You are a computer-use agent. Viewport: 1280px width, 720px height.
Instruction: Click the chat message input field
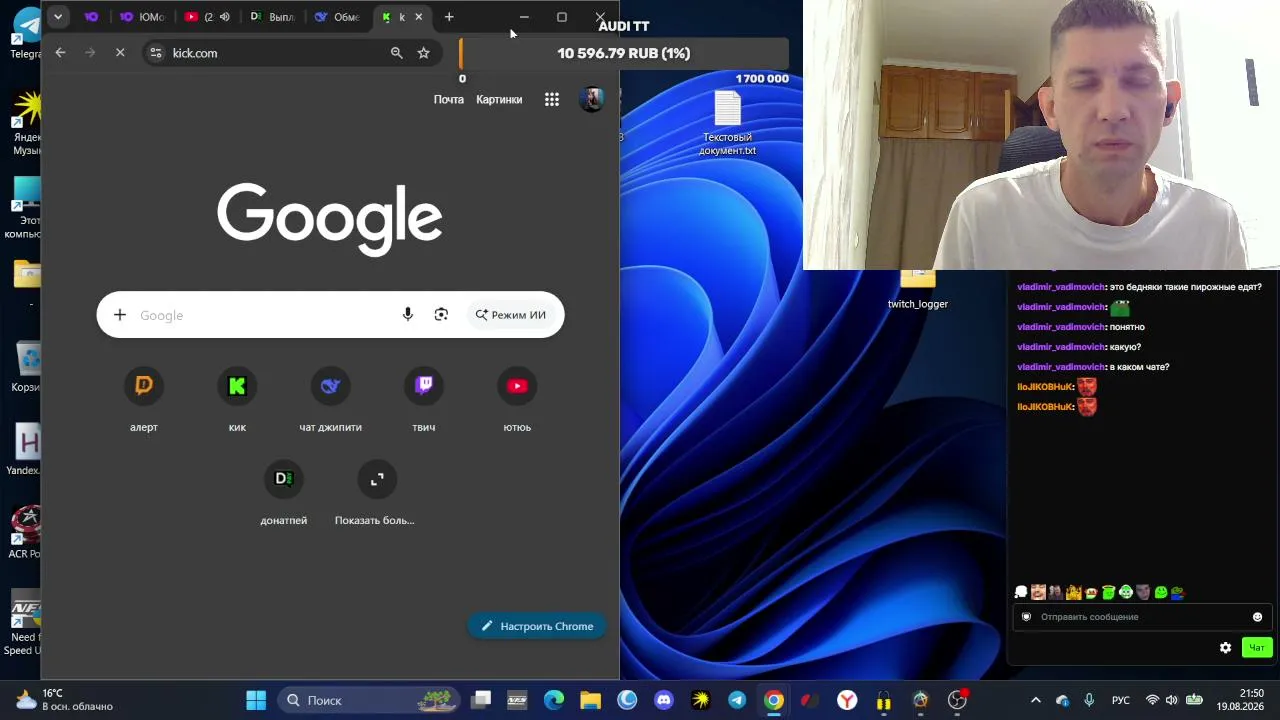coord(1142,617)
